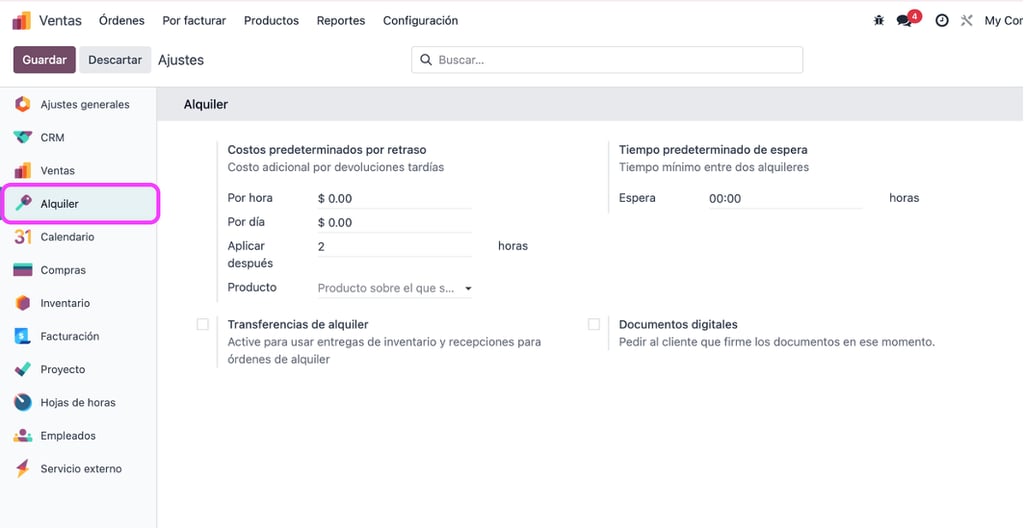This screenshot has width=1024, height=529.
Task: Enable Transferencias de alquiler checkbox
Action: (x=202, y=325)
